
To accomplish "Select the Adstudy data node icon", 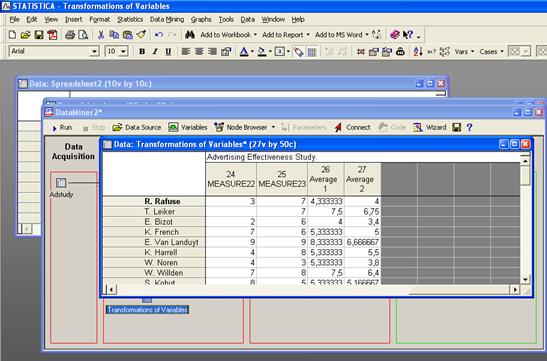I will (61, 182).
